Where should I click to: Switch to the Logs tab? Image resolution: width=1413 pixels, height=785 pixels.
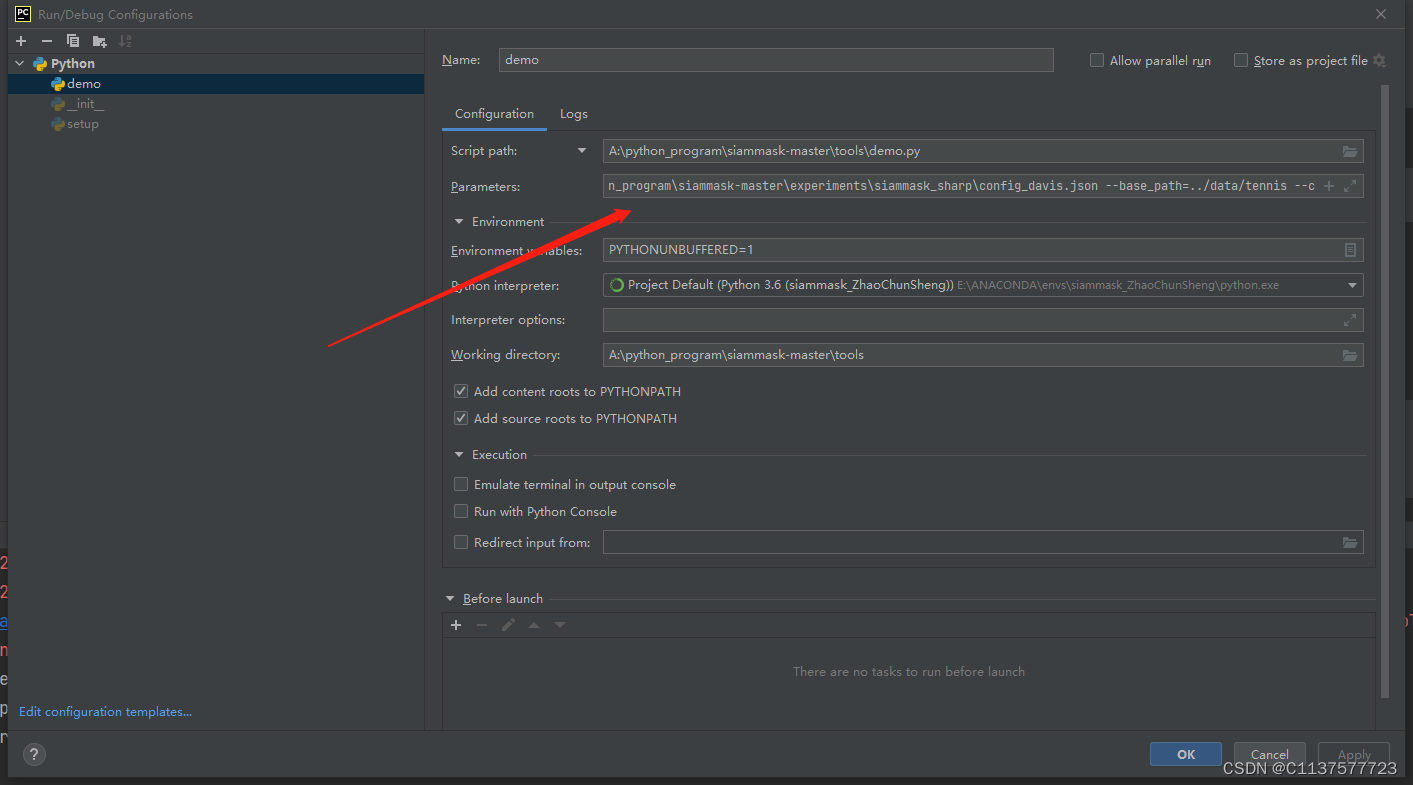coord(573,113)
